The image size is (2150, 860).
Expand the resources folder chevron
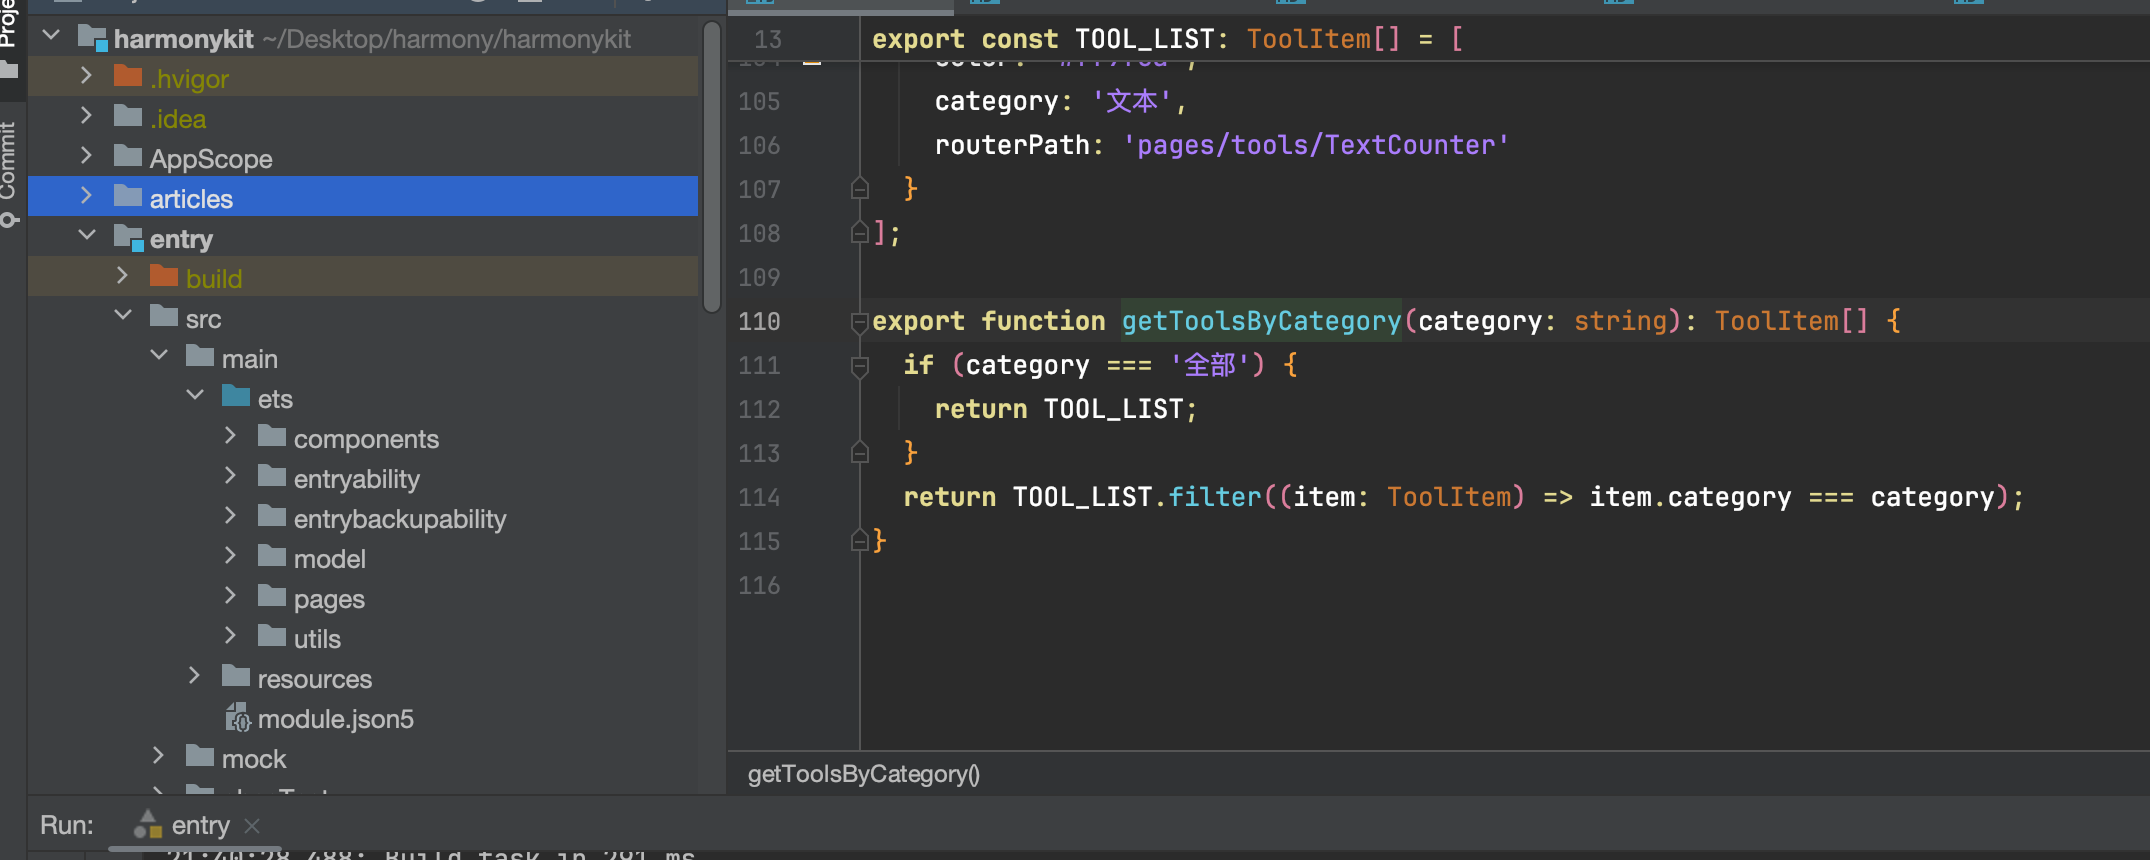(195, 676)
